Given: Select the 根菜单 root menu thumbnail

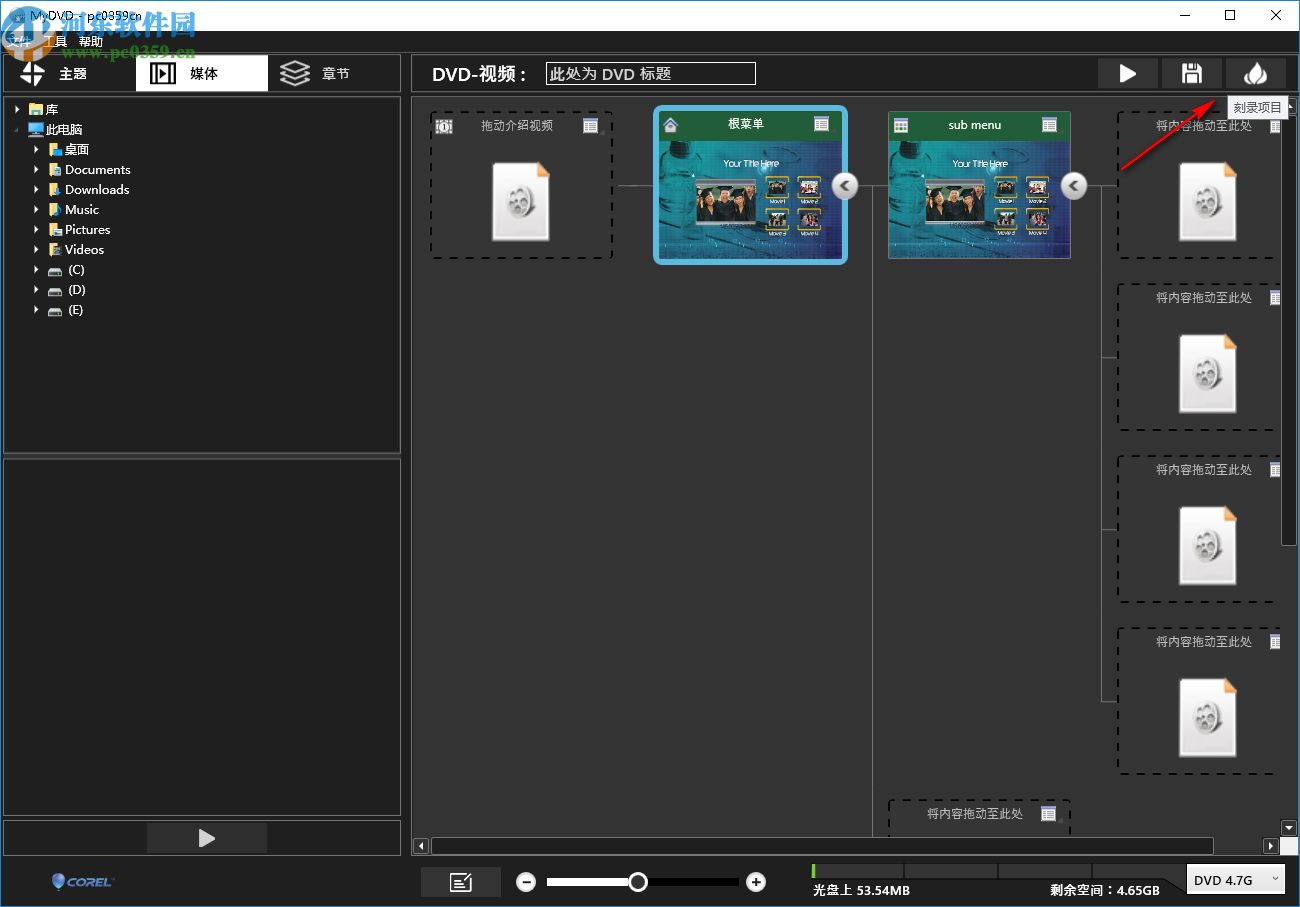Looking at the screenshot, I should point(750,200).
